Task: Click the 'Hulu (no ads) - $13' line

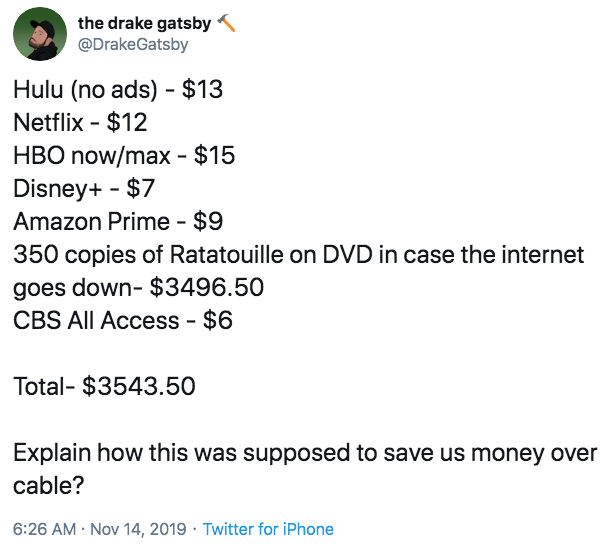Action: tap(118, 90)
